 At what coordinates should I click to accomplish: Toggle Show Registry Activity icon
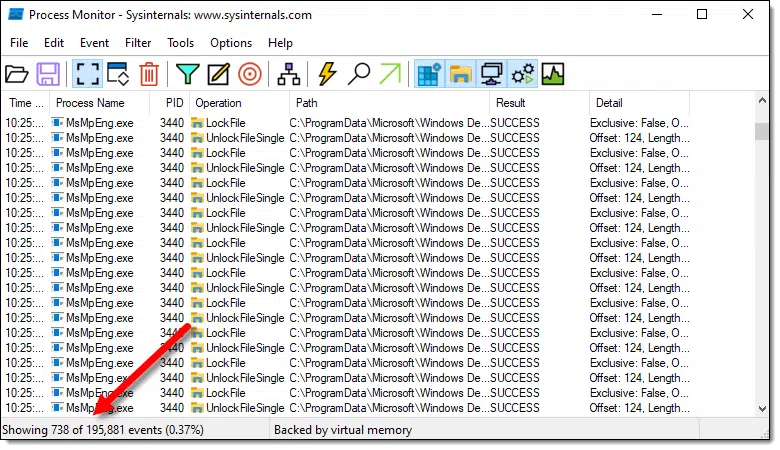429,75
